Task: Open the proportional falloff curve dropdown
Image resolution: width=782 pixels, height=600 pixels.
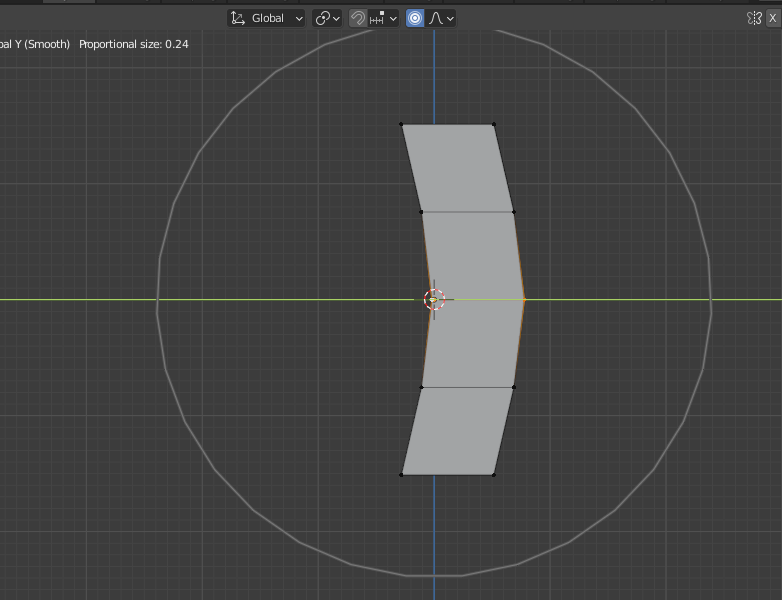Action: point(441,18)
